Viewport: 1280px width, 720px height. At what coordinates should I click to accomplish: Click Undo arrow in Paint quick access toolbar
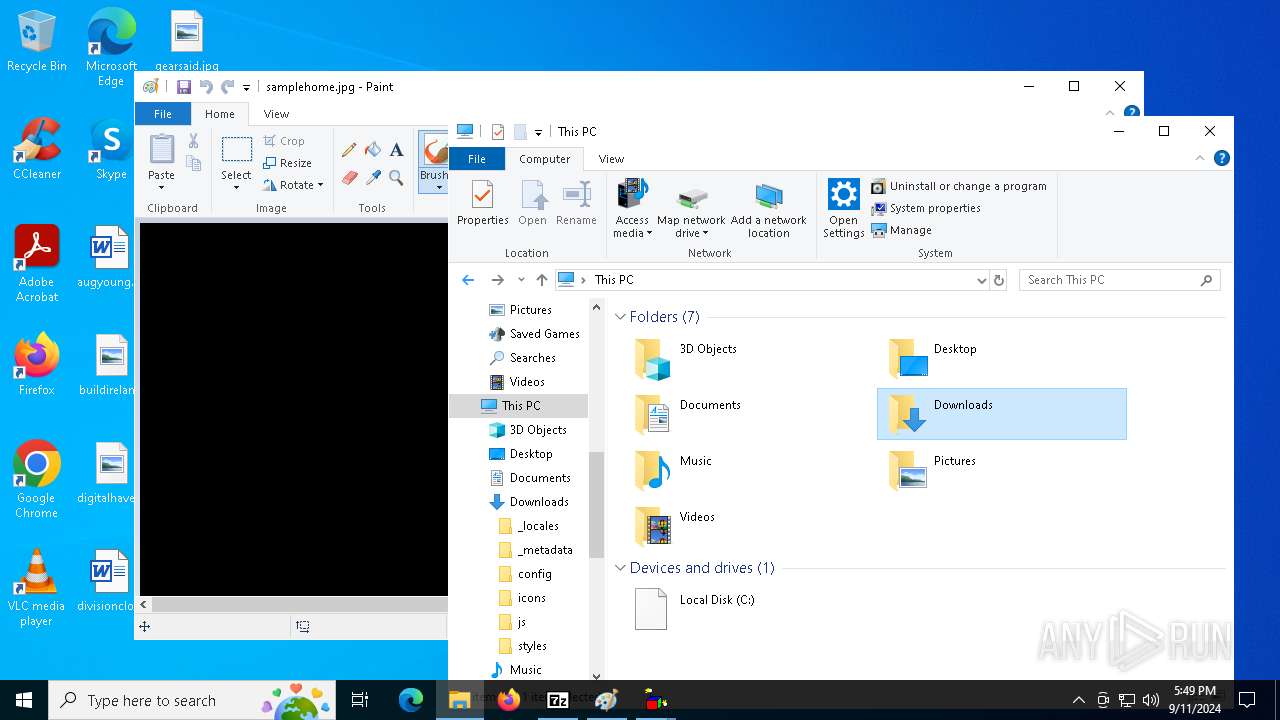tap(206, 87)
